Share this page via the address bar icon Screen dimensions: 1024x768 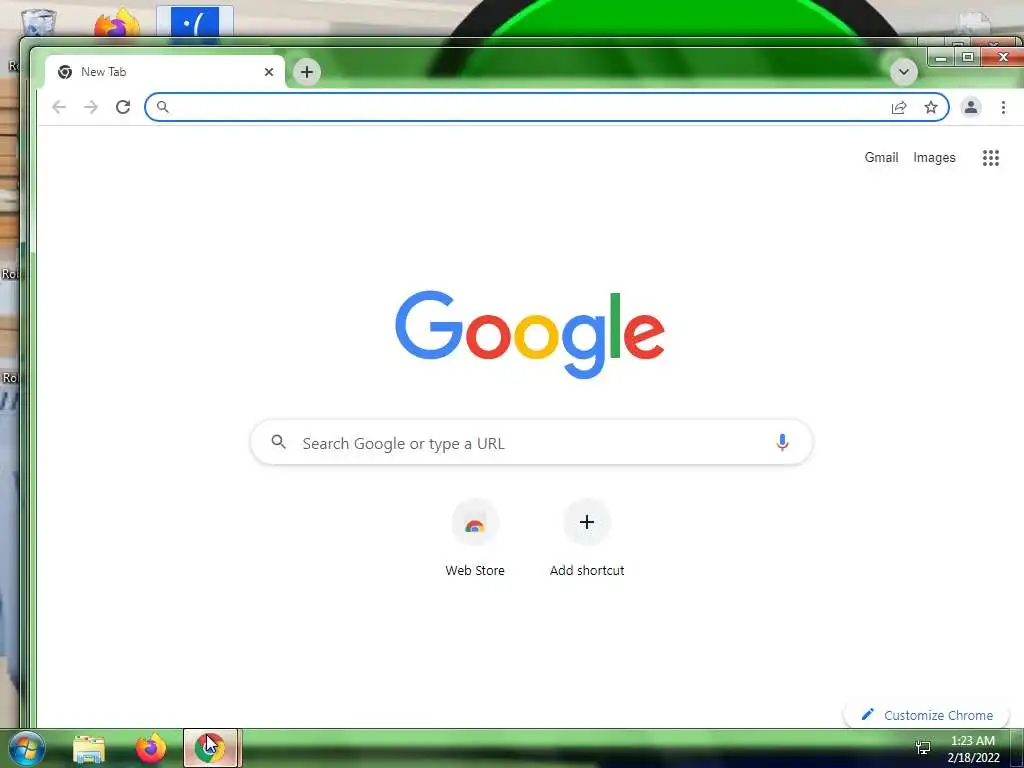pyautogui.click(x=899, y=108)
